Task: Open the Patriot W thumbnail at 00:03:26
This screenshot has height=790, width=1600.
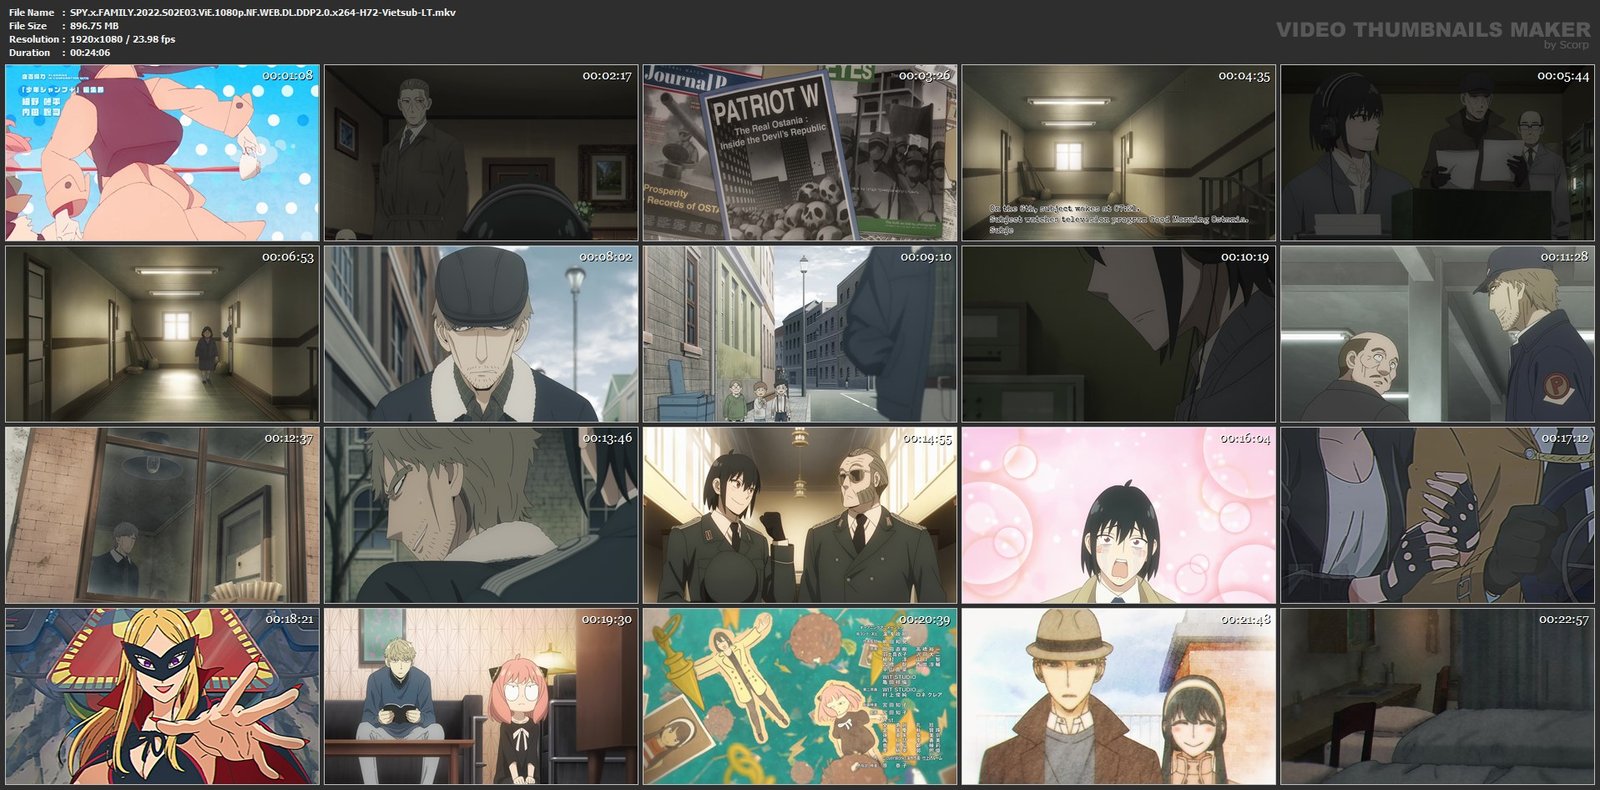Action: [800, 153]
